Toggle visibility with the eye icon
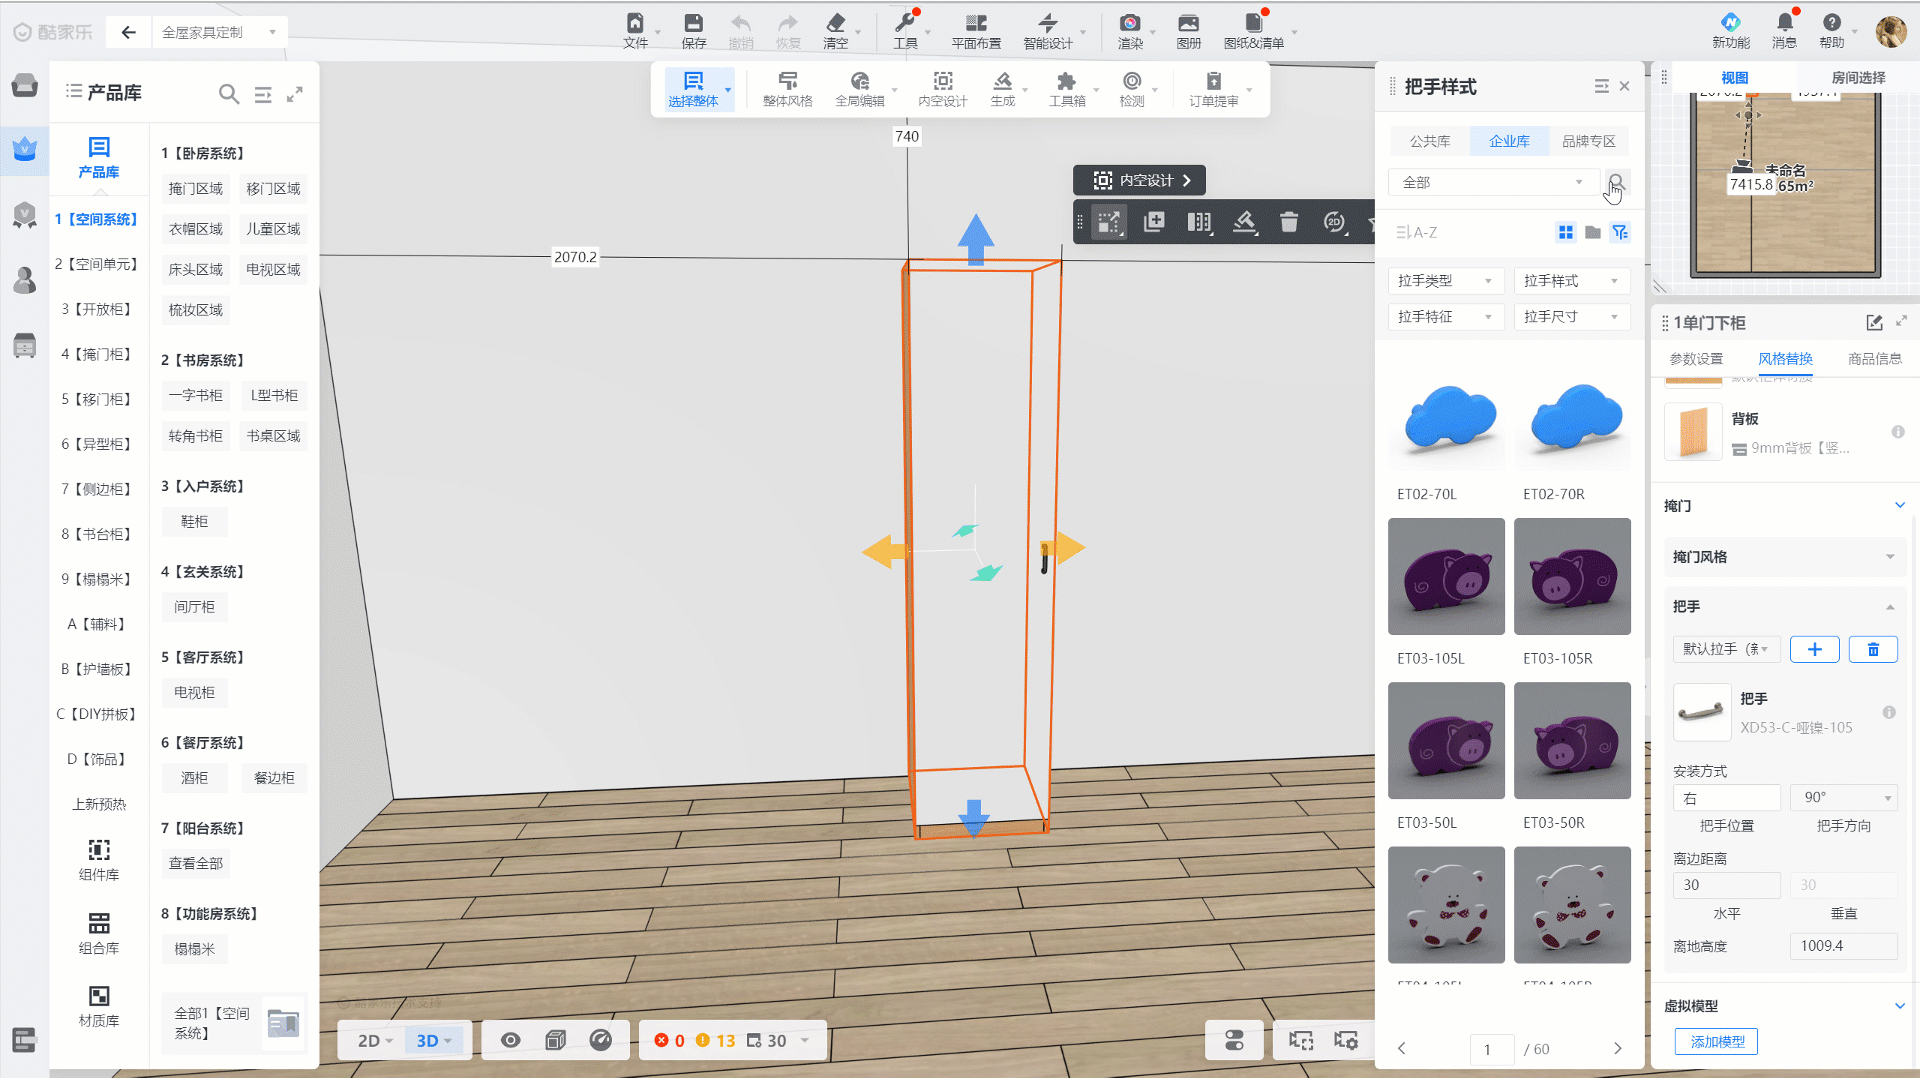1920x1078 pixels. pos(510,1040)
